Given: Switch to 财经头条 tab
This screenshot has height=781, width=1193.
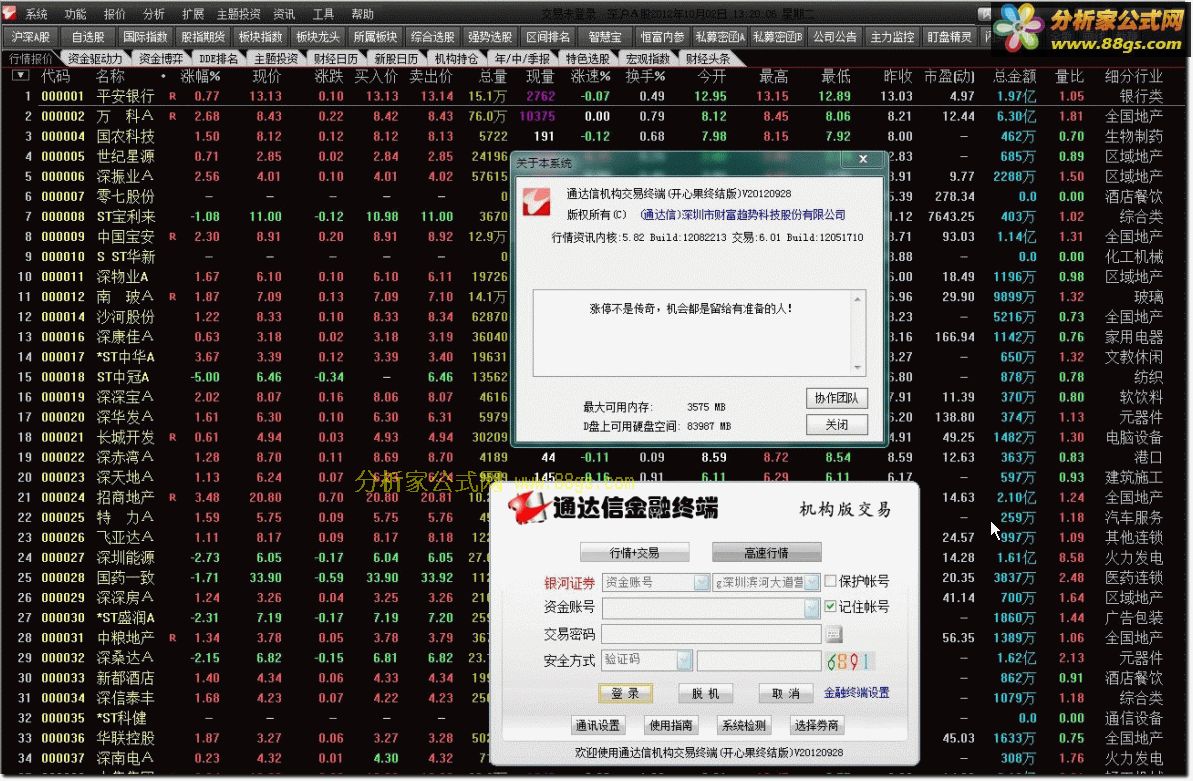Looking at the screenshot, I should point(708,58).
